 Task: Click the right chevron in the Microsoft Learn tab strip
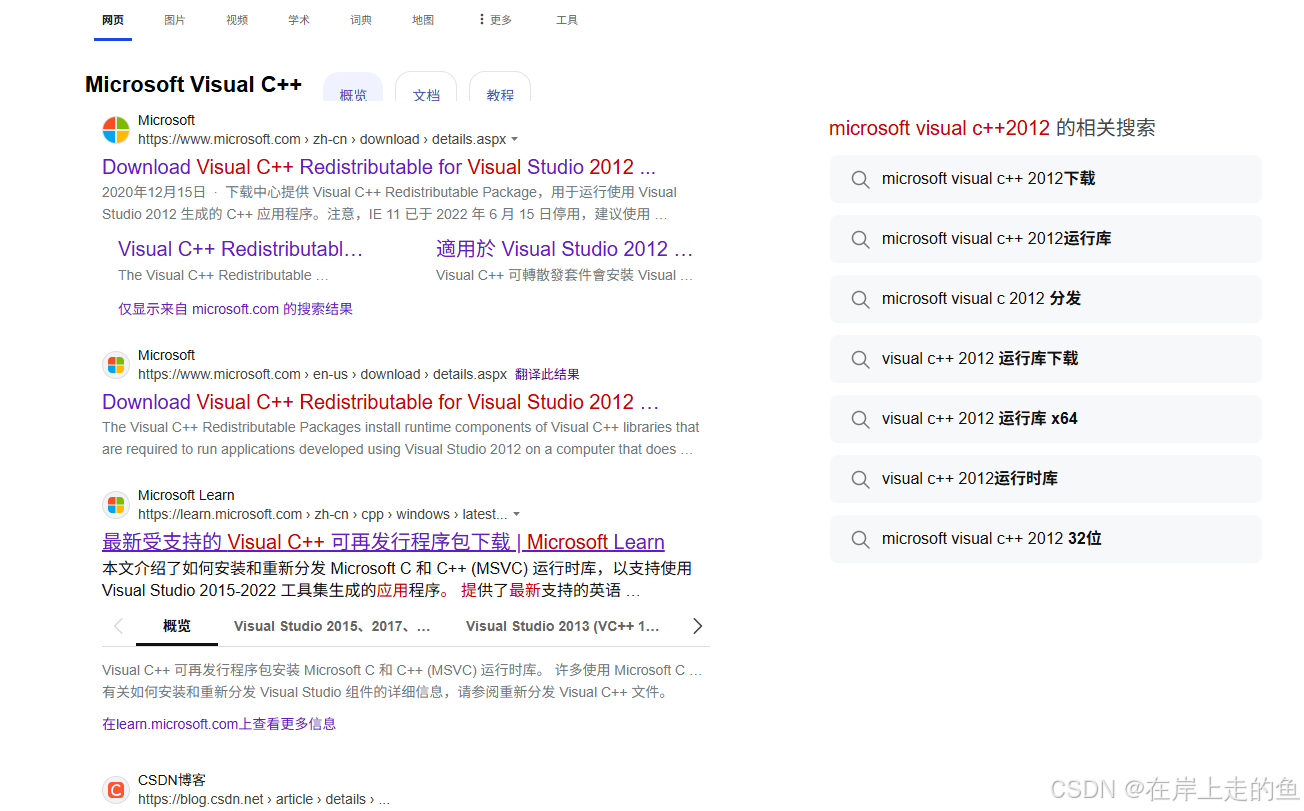tap(698, 626)
